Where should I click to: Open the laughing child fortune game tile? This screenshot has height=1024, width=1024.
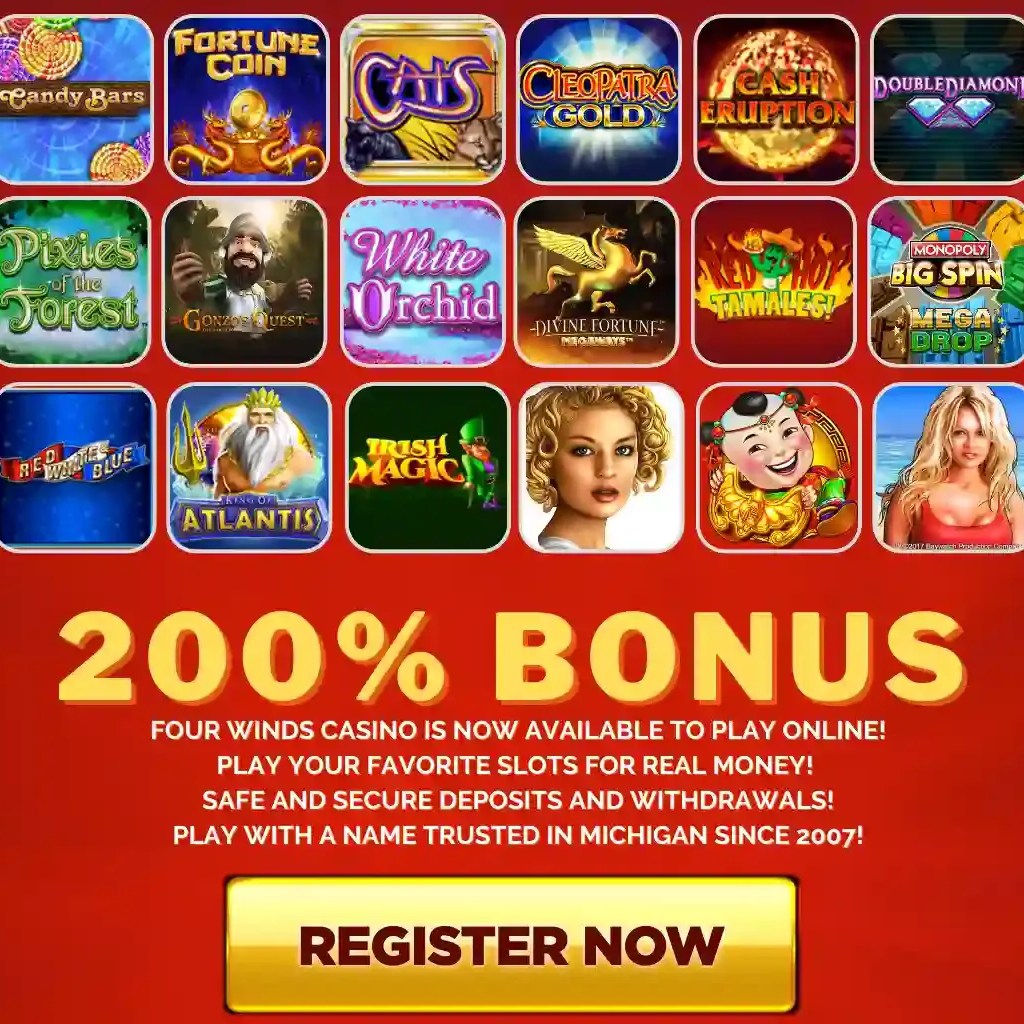[x=778, y=468]
